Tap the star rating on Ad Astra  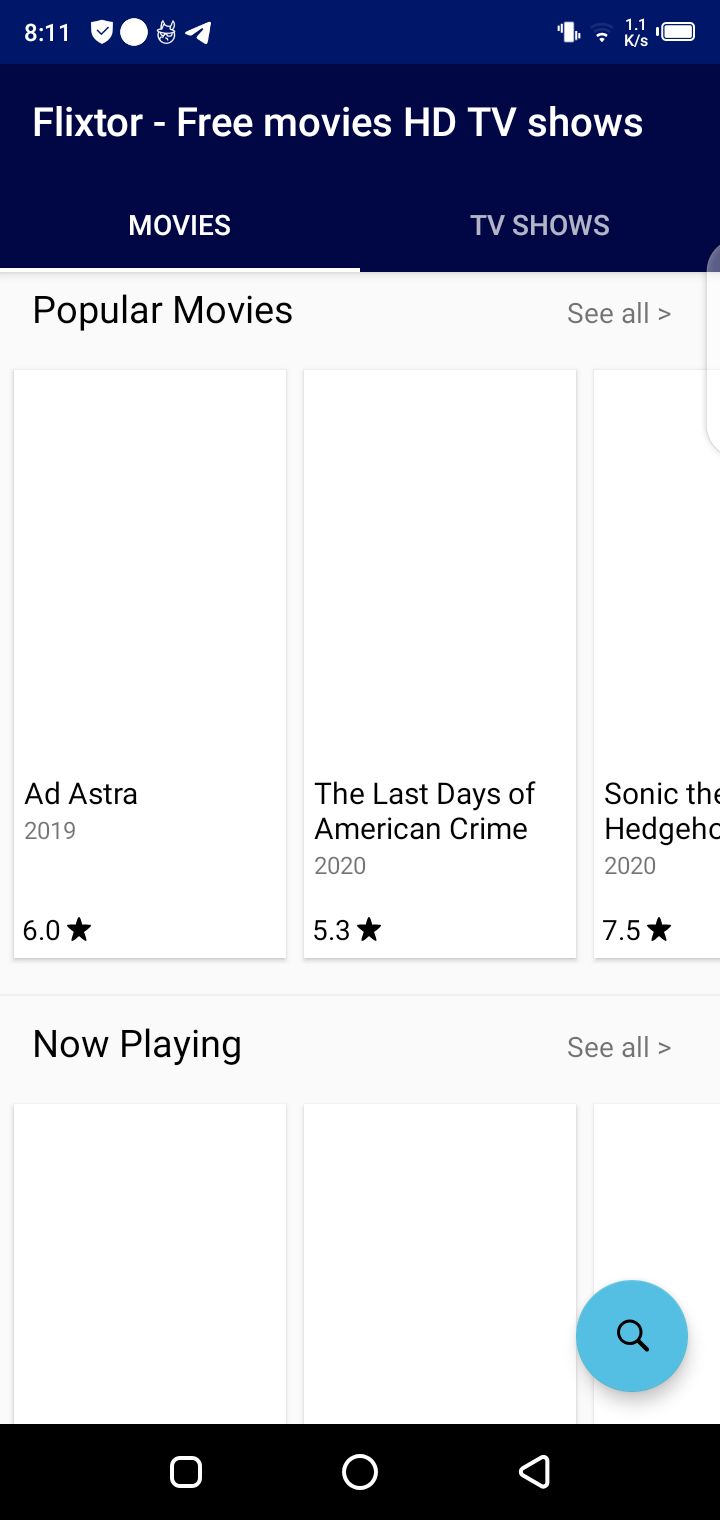click(79, 931)
